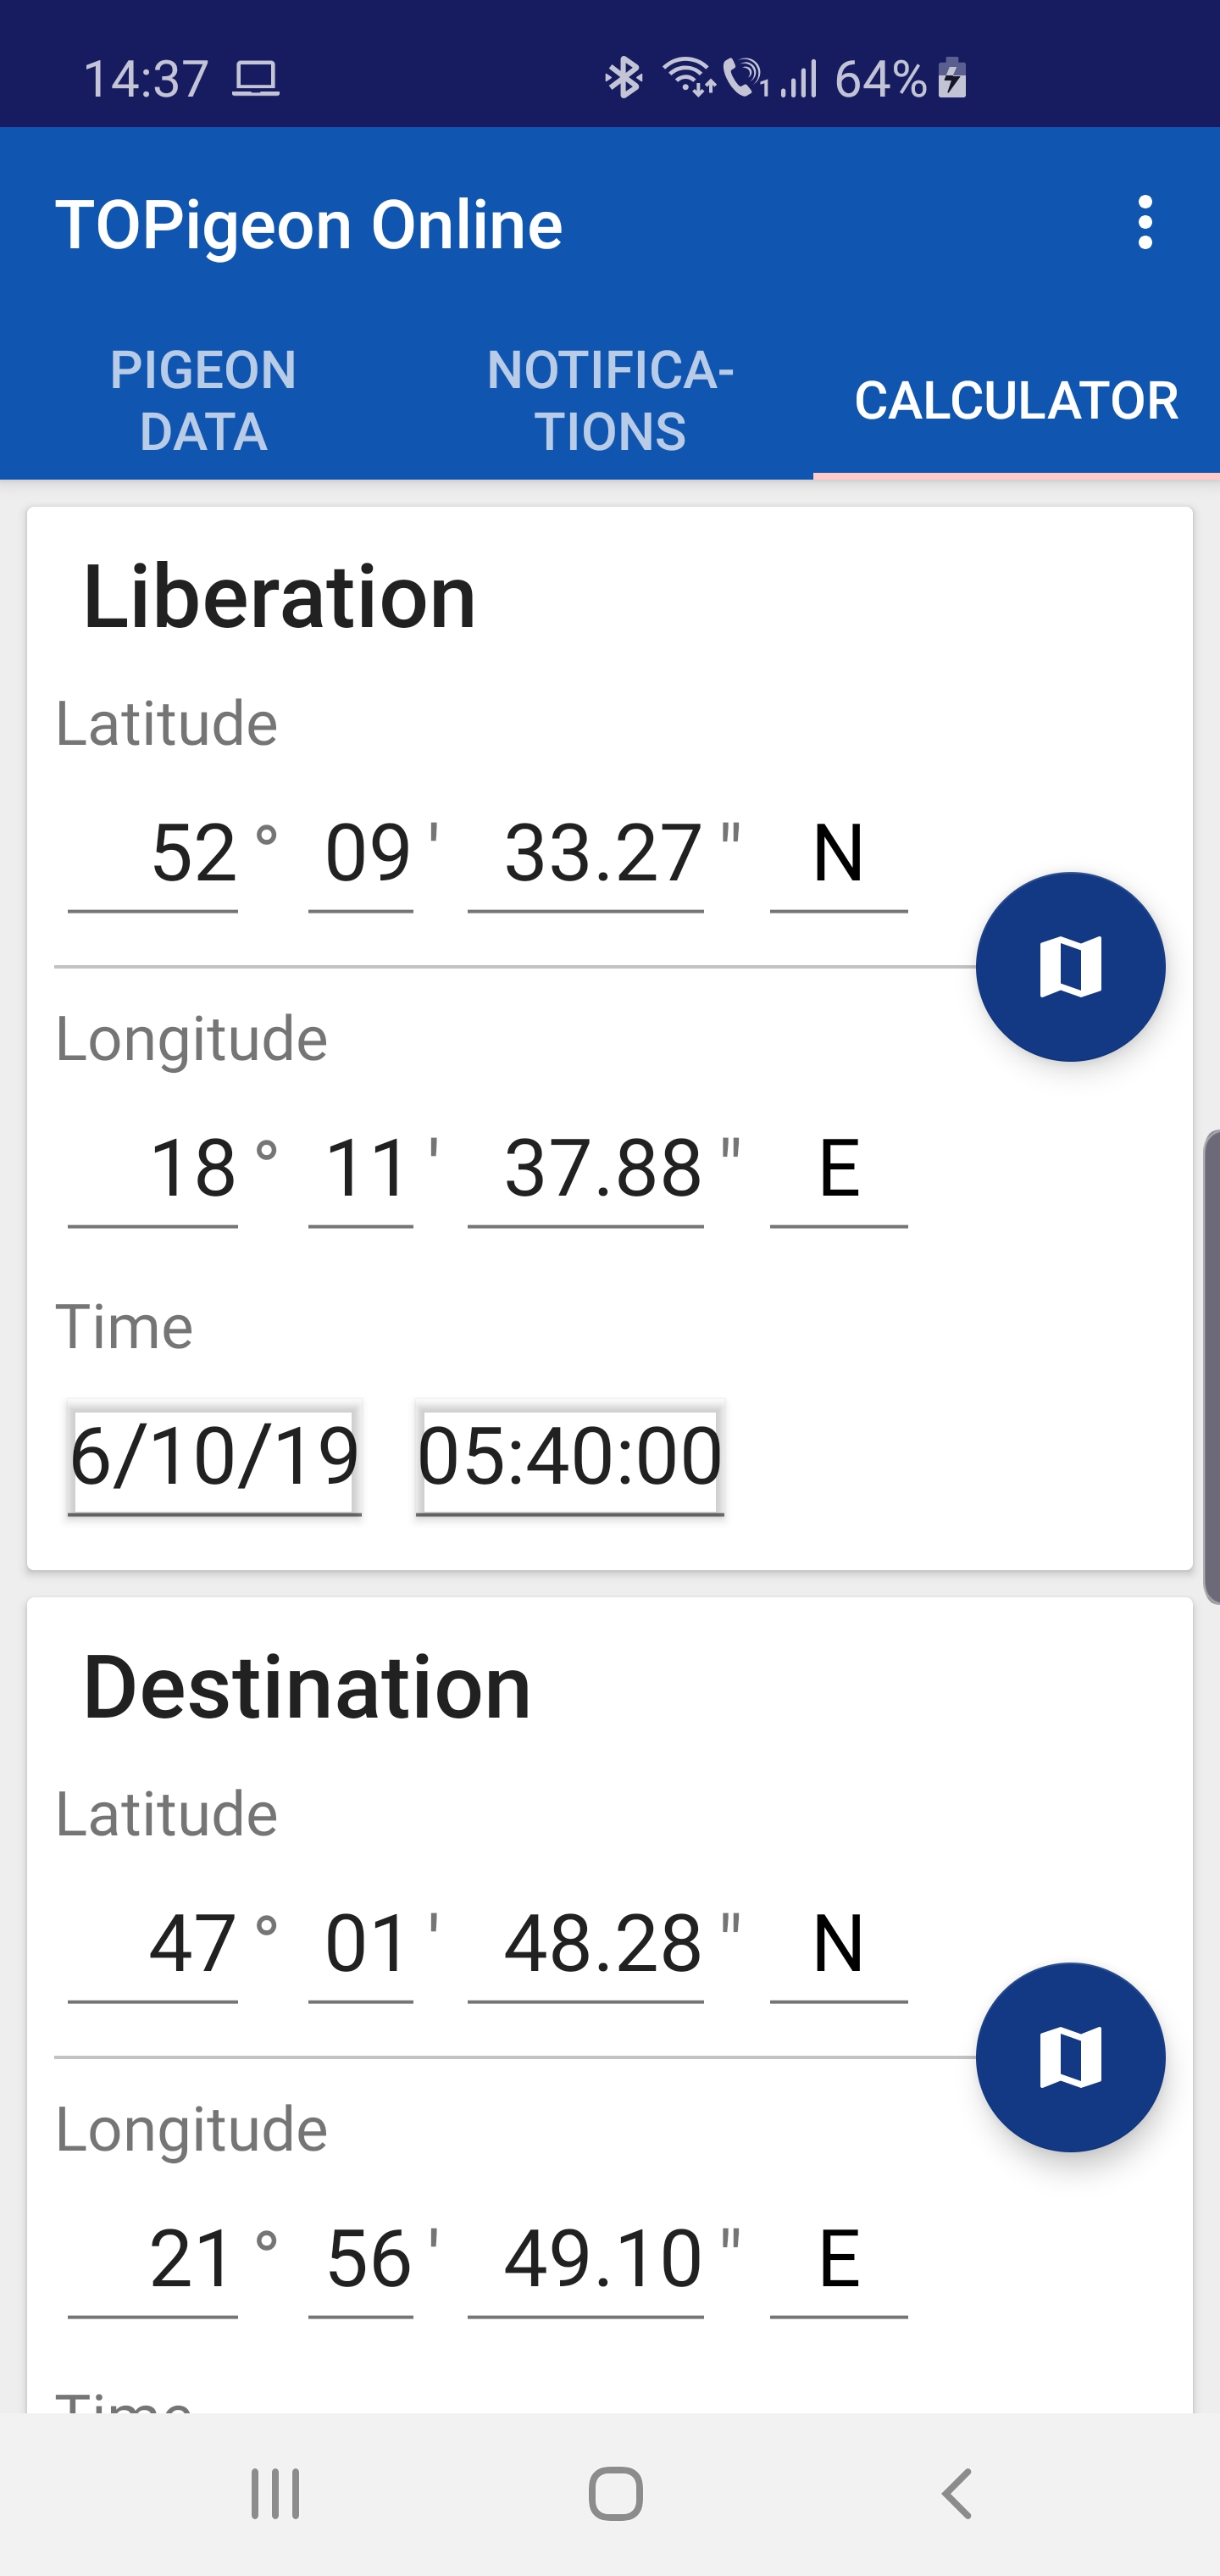The width and height of the screenshot is (1220, 2576).
Task: Click the vertical scrollbar handle
Action: click(1211, 1367)
